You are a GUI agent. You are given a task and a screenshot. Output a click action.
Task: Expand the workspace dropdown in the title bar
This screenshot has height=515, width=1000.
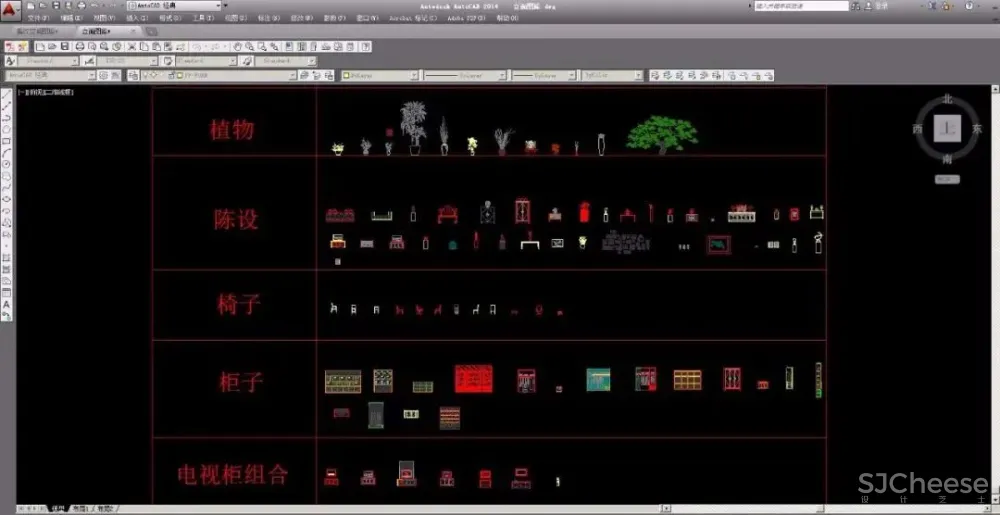coord(217,6)
